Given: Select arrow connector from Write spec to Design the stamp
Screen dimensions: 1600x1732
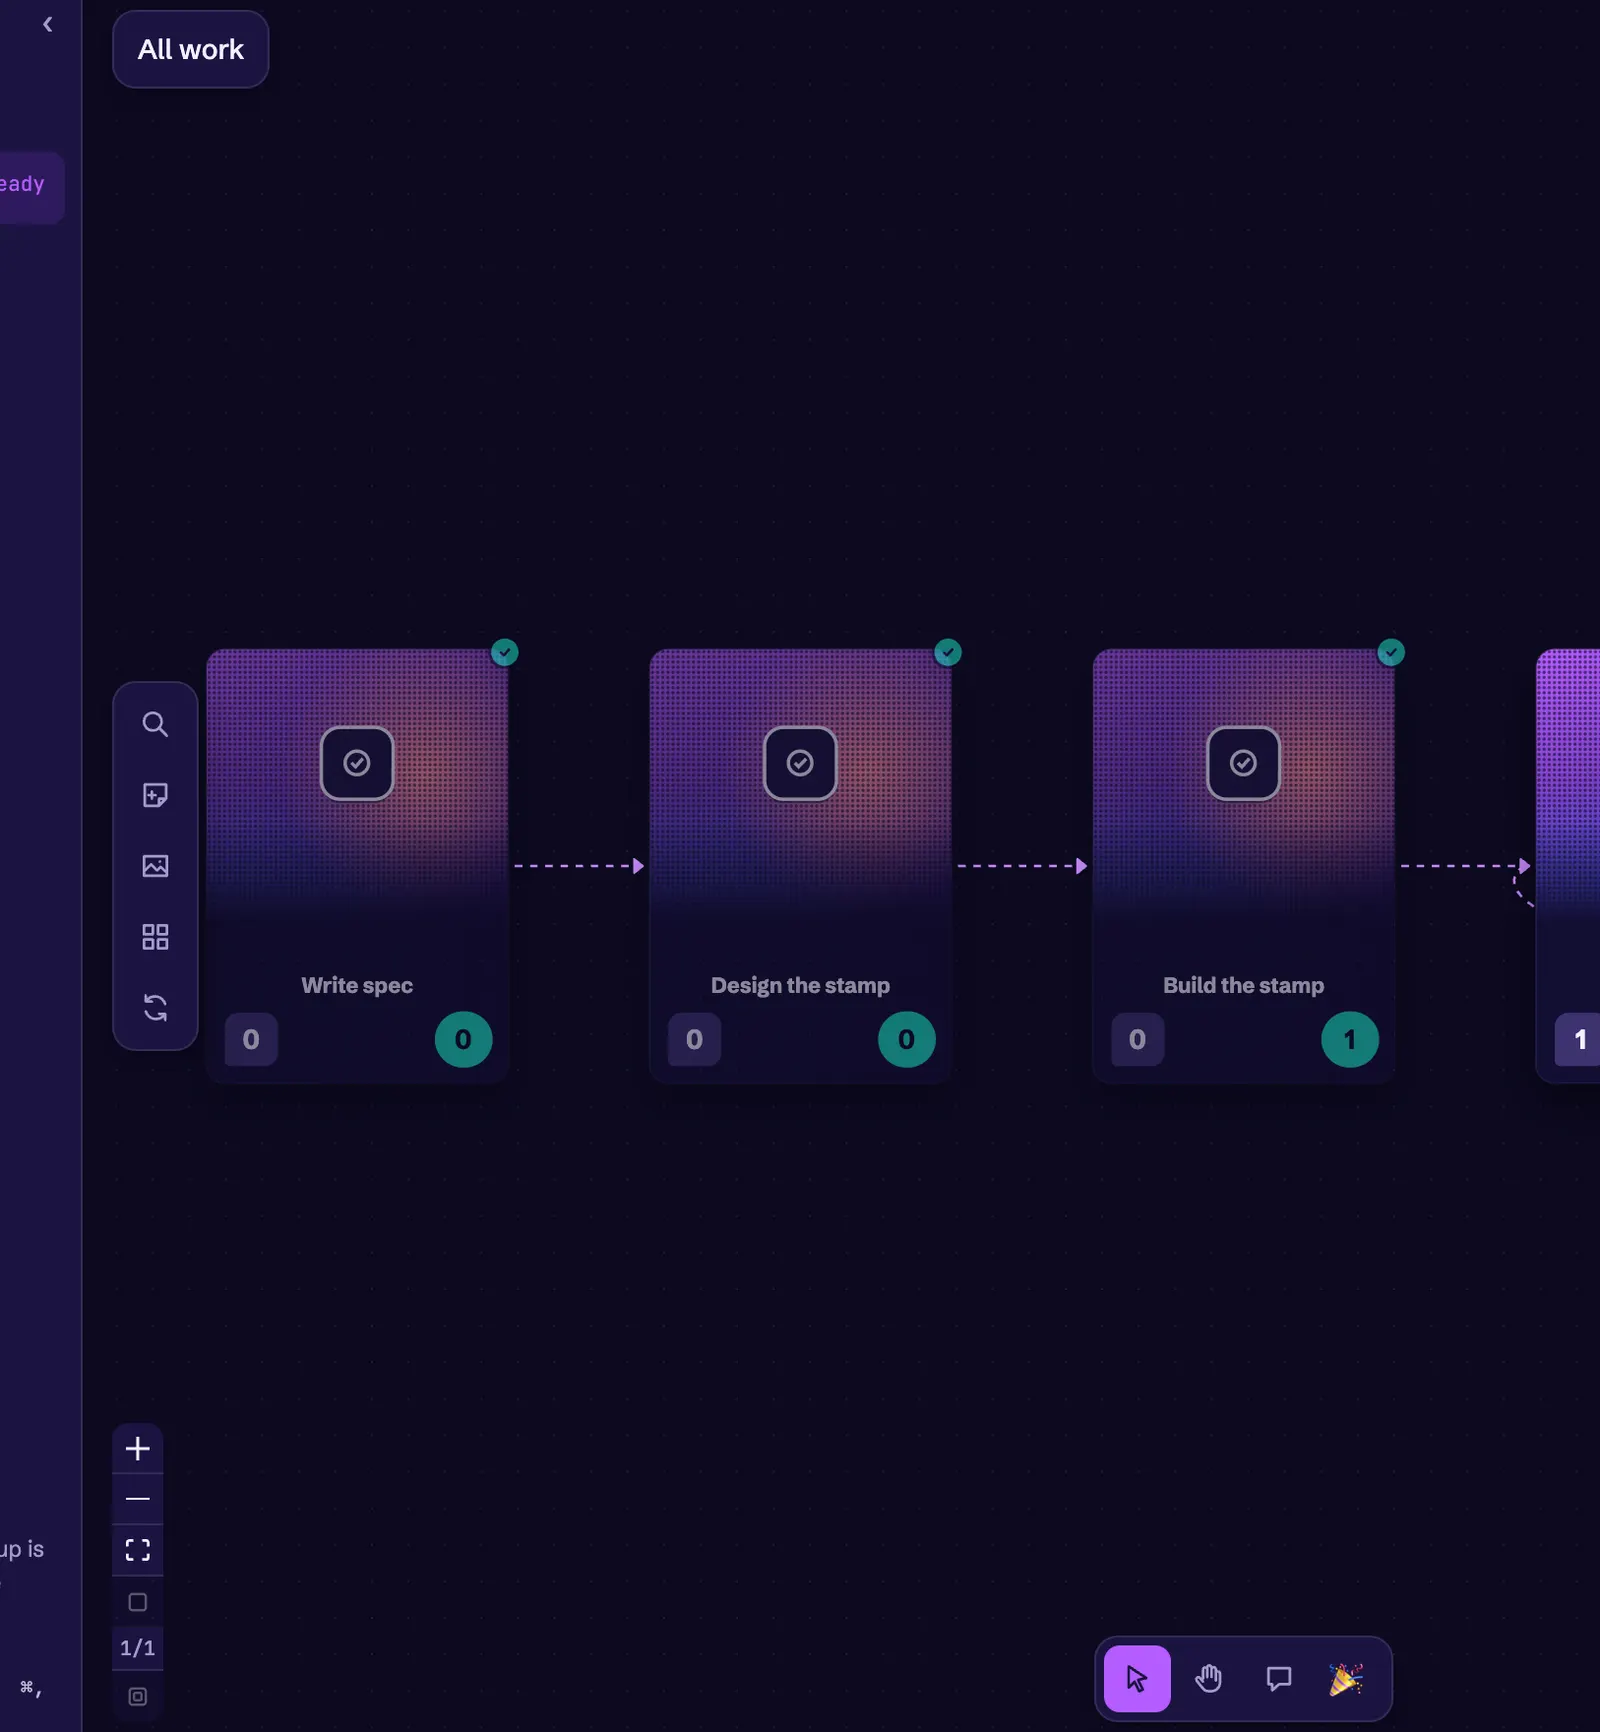Looking at the screenshot, I should pyautogui.click(x=578, y=866).
